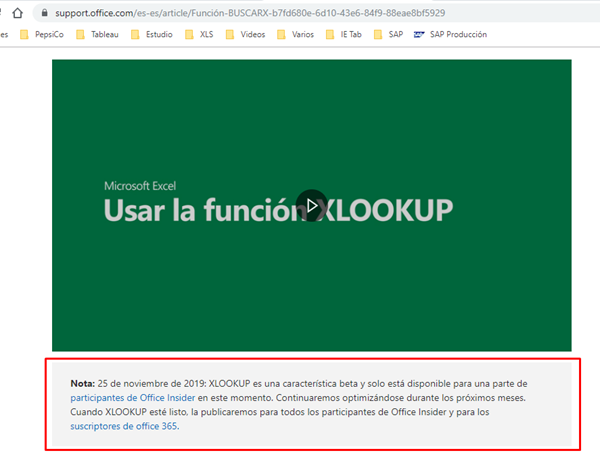Click the browser Home icon

pos(17,13)
